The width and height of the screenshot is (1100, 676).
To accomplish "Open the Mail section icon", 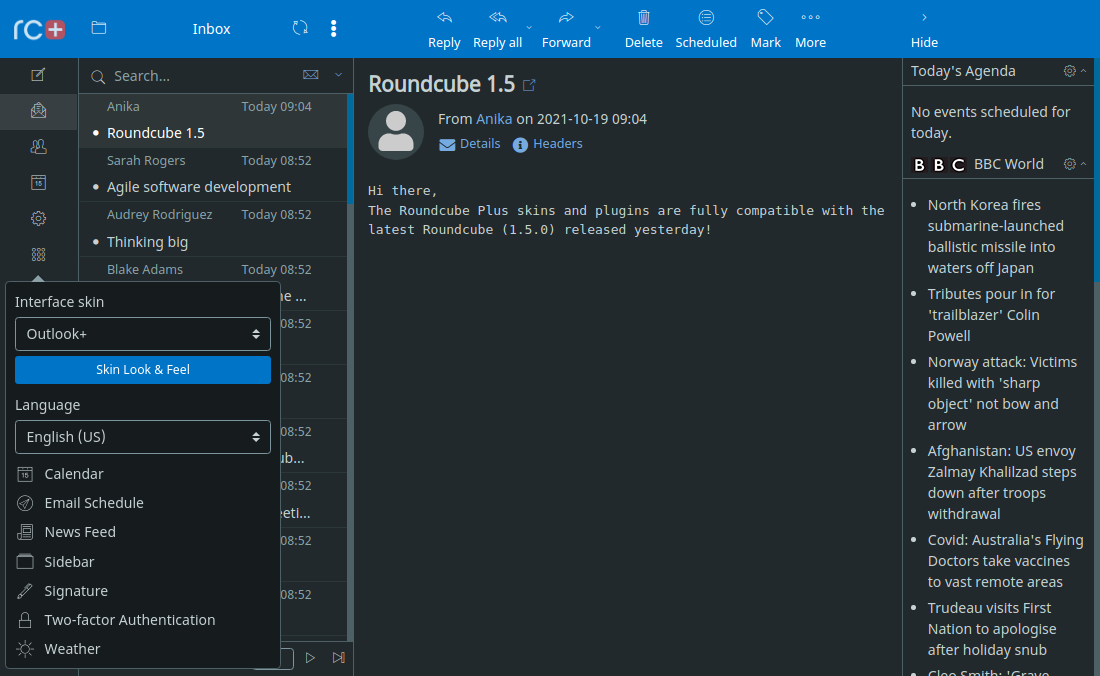I will point(39,111).
